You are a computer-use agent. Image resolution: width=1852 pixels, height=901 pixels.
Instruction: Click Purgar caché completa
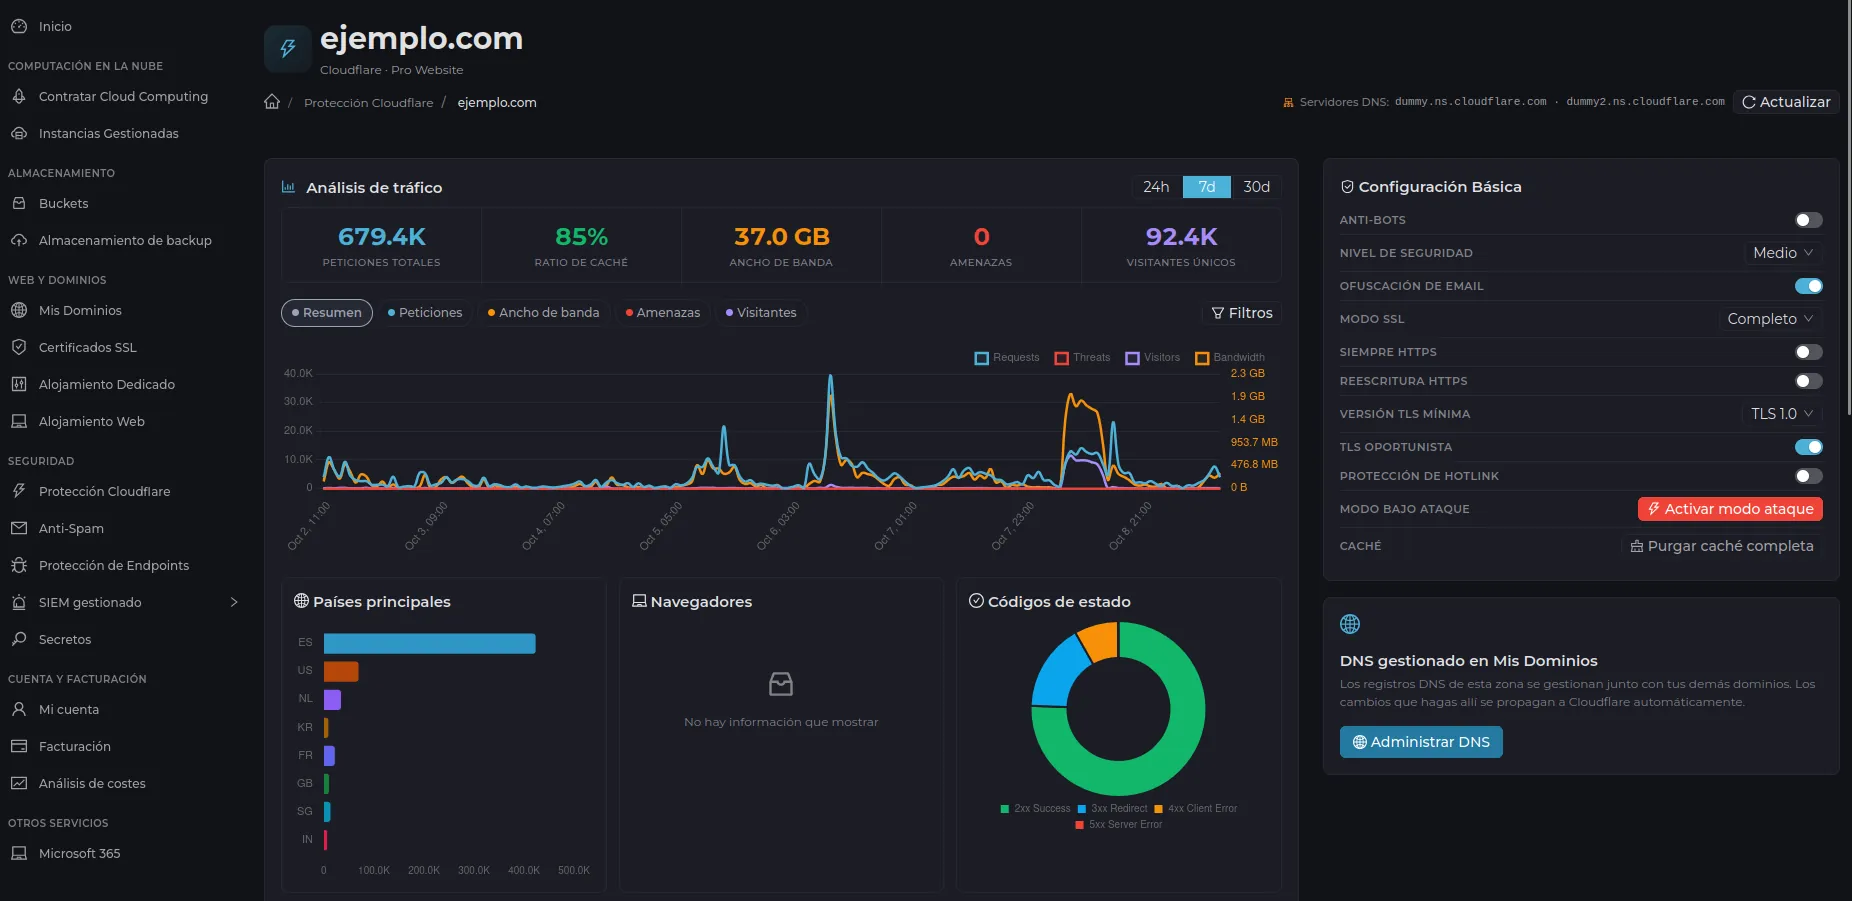pos(1721,546)
